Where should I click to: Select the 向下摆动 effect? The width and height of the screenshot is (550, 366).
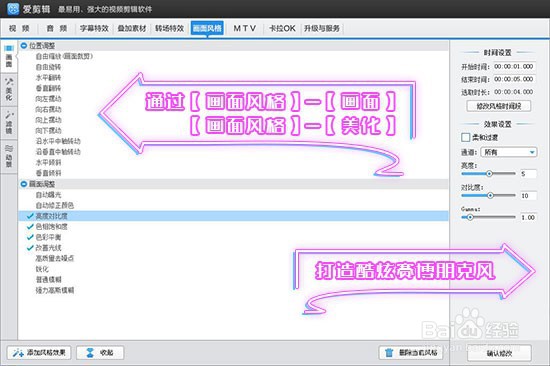click(x=48, y=131)
